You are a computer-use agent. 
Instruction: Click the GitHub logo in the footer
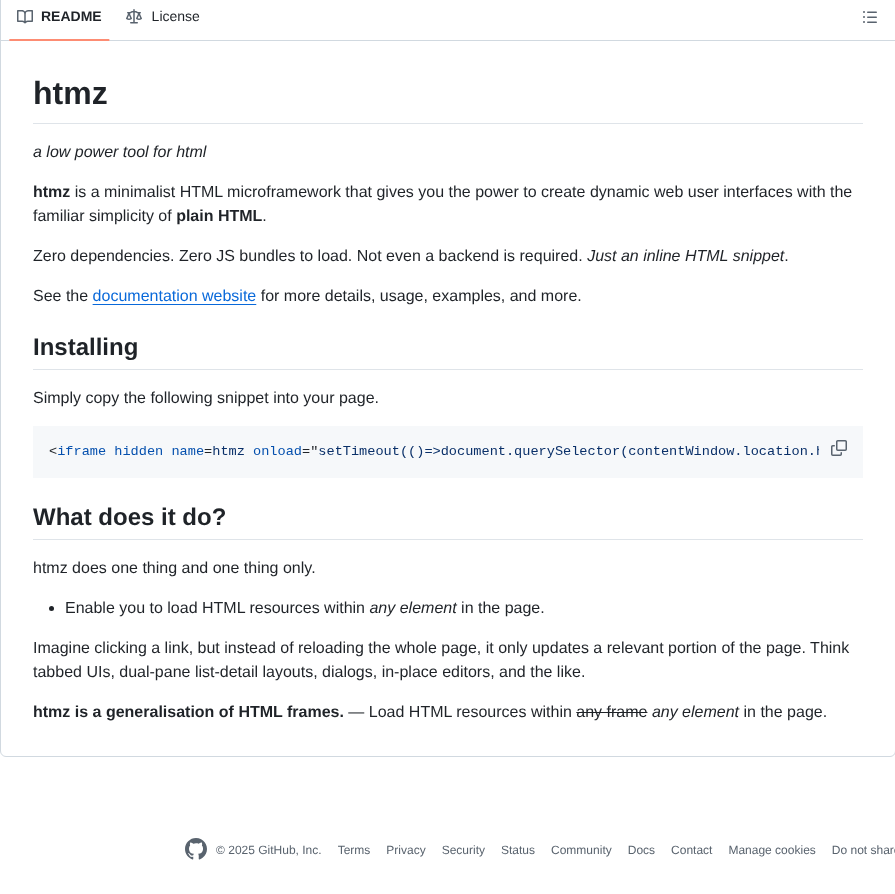196,849
